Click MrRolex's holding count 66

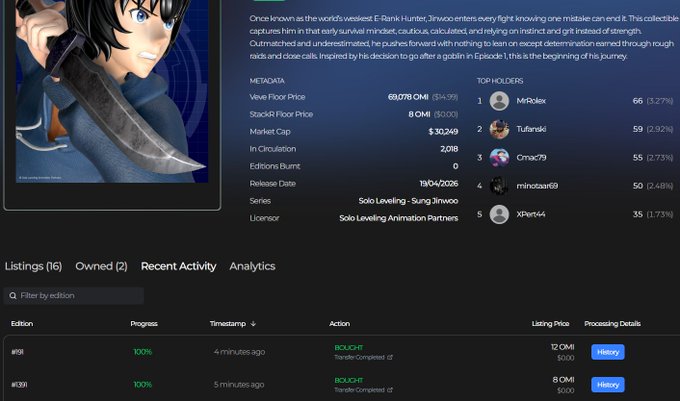(x=638, y=101)
